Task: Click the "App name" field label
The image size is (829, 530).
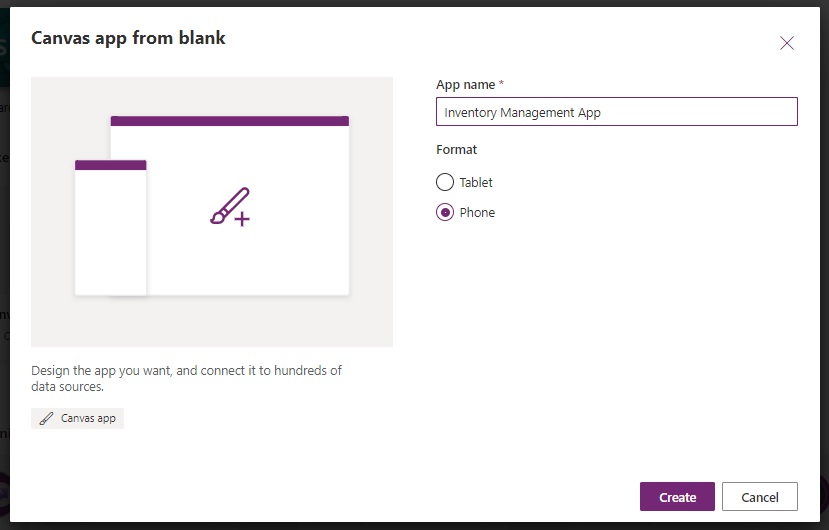Action: tap(465, 85)
